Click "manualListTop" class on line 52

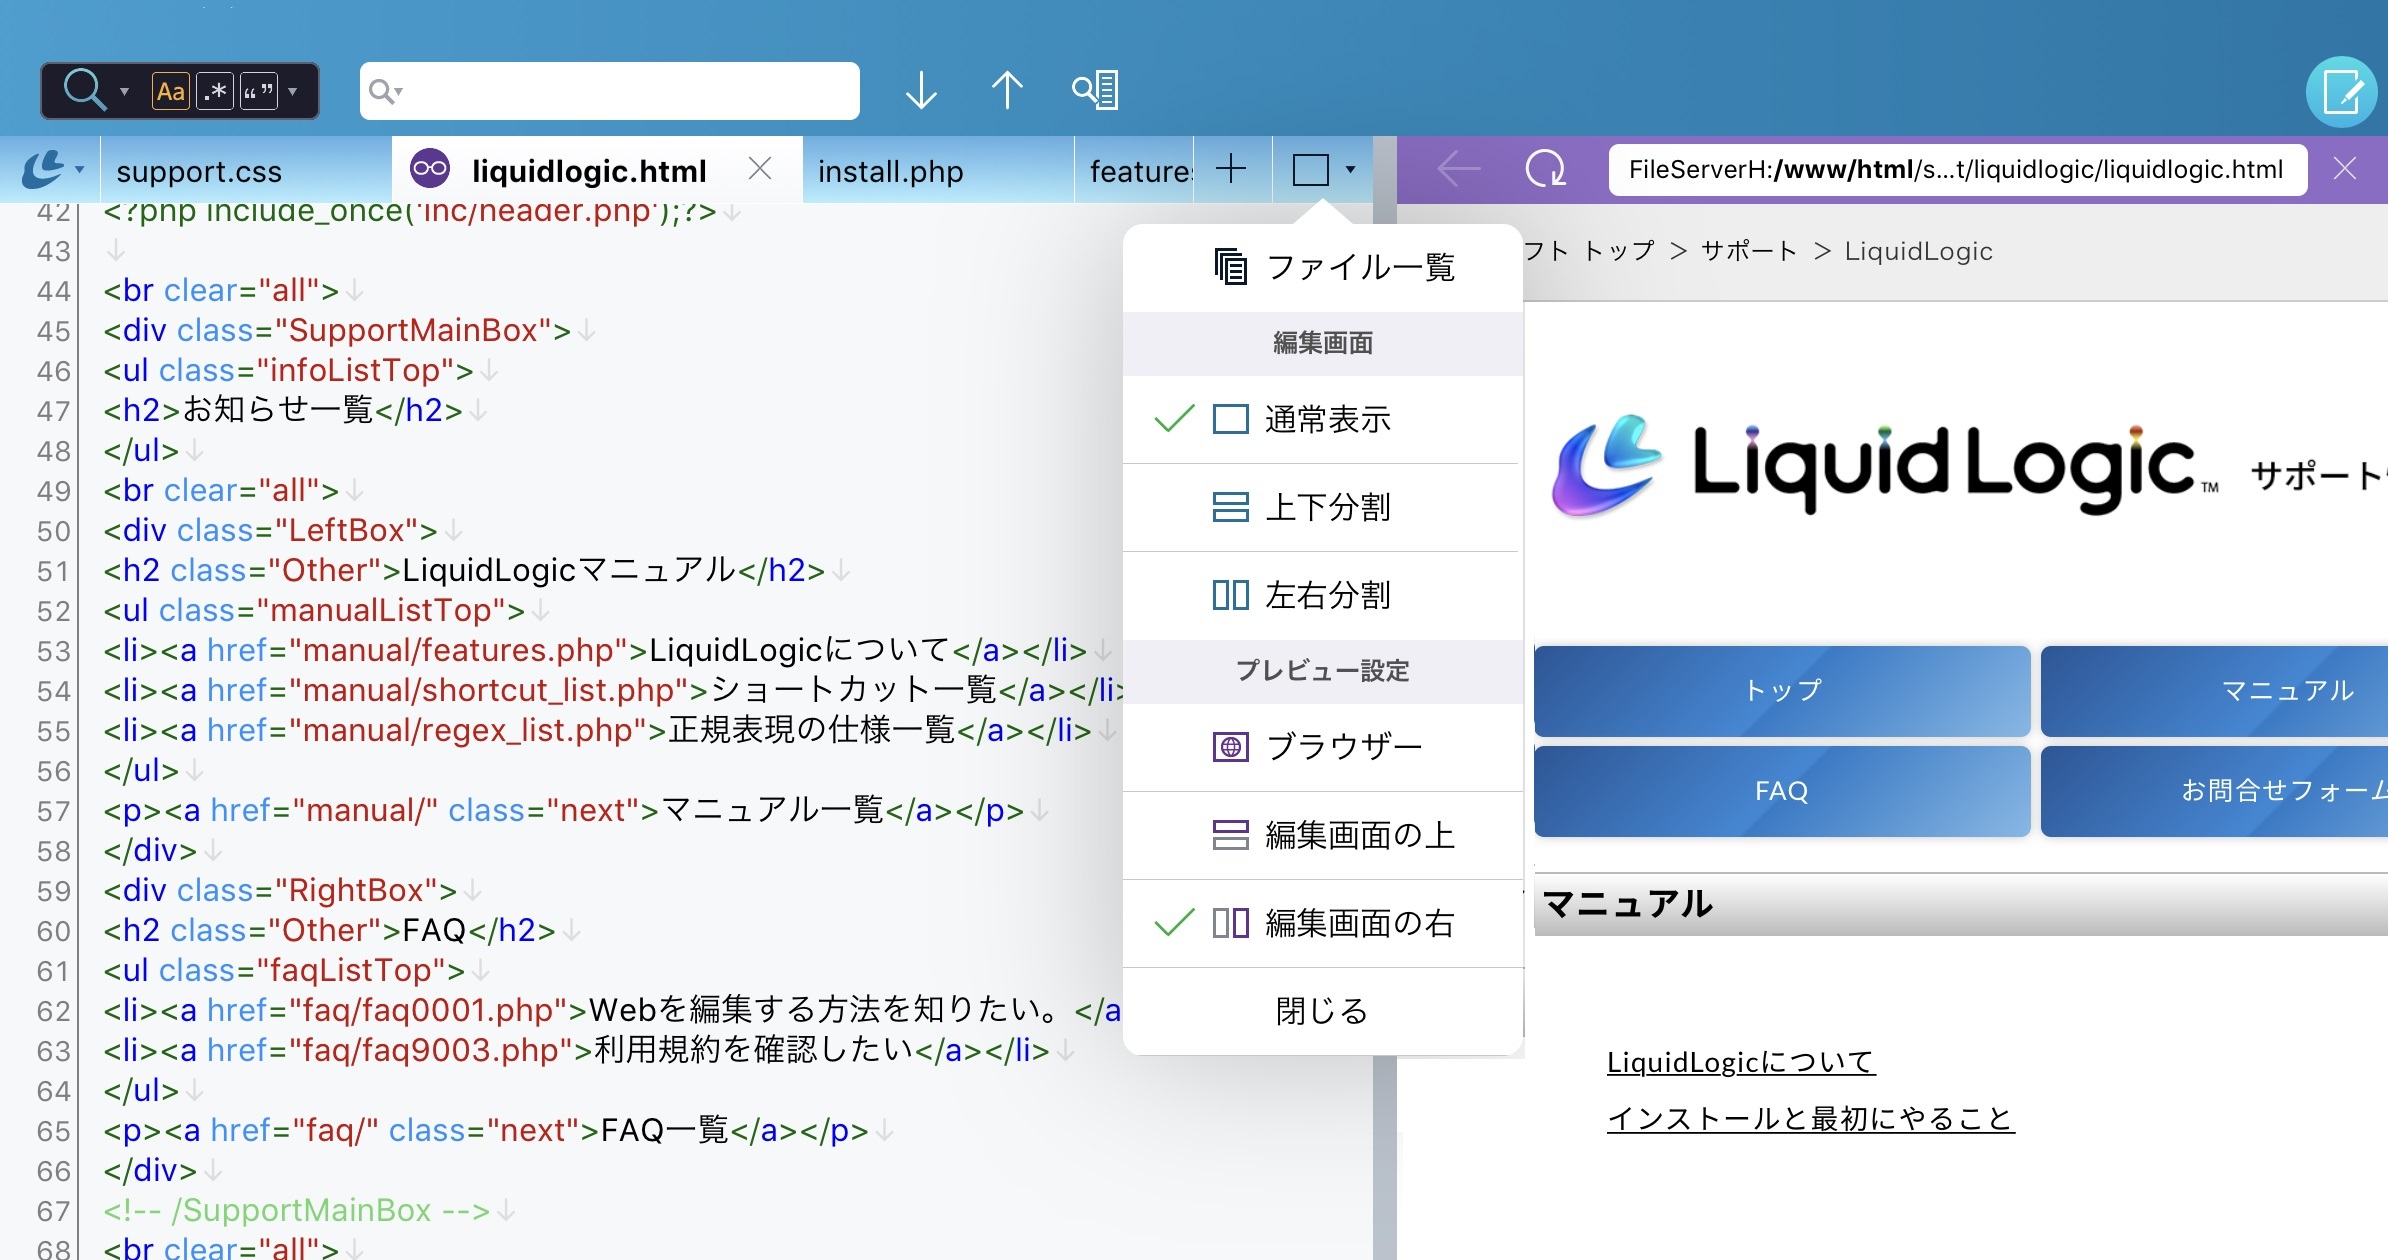pyautogui.click(x=381, y=611)
